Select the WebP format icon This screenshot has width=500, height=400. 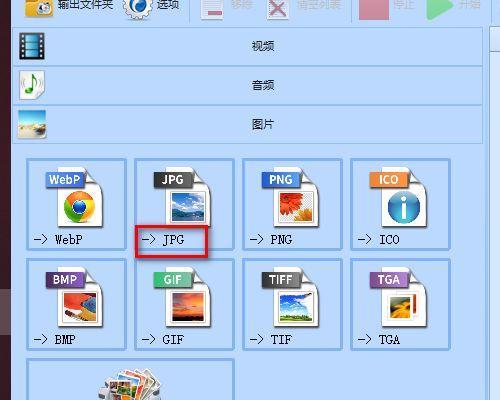pos(75,198)
